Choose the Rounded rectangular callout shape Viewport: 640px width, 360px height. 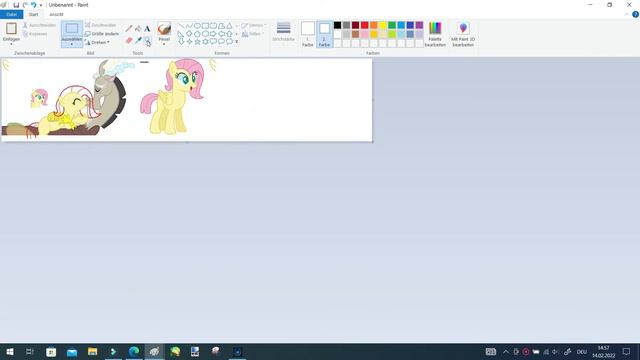[213, 41]
